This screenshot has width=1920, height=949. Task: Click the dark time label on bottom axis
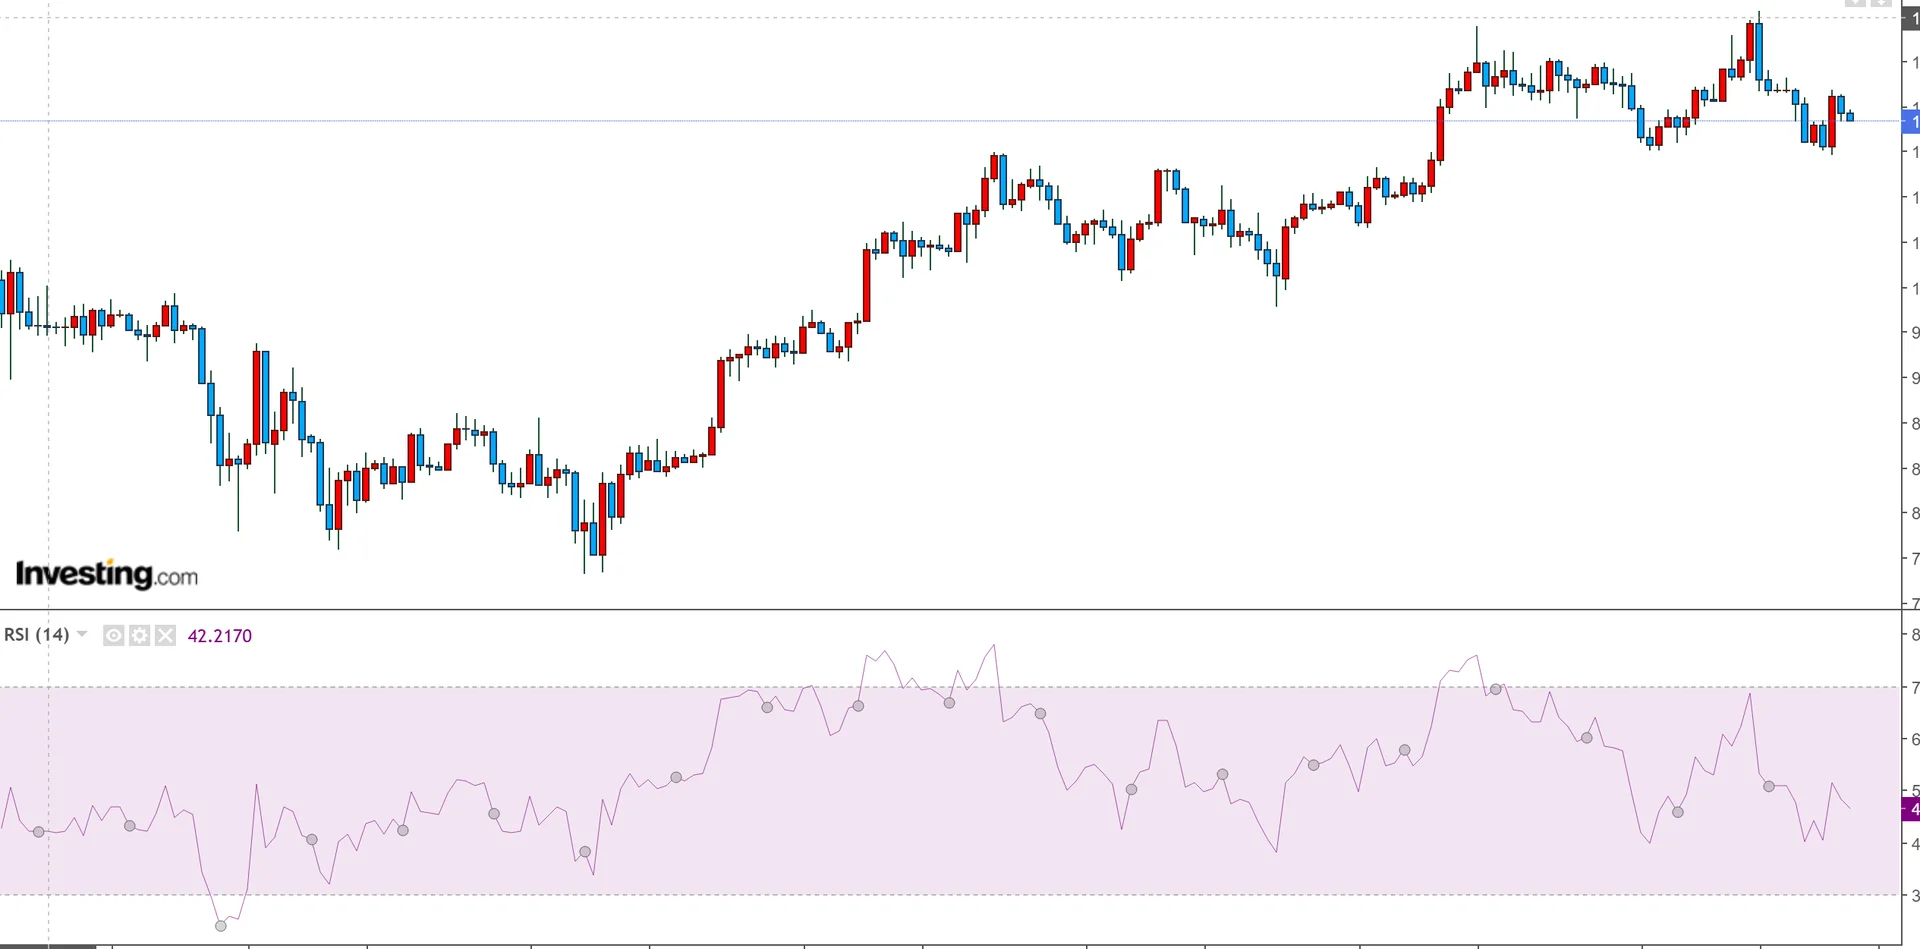click(48, 945)
